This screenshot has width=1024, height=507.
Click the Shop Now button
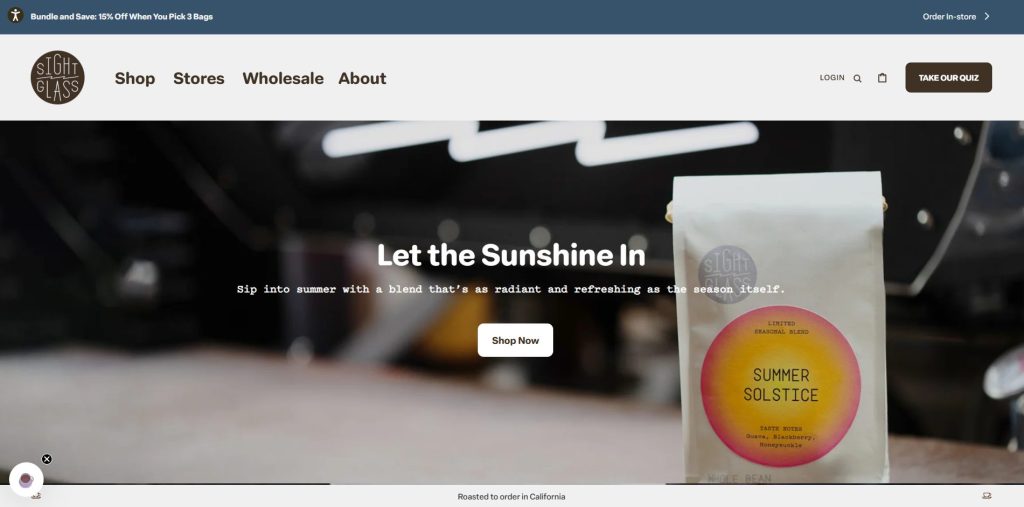pos(515,340)
